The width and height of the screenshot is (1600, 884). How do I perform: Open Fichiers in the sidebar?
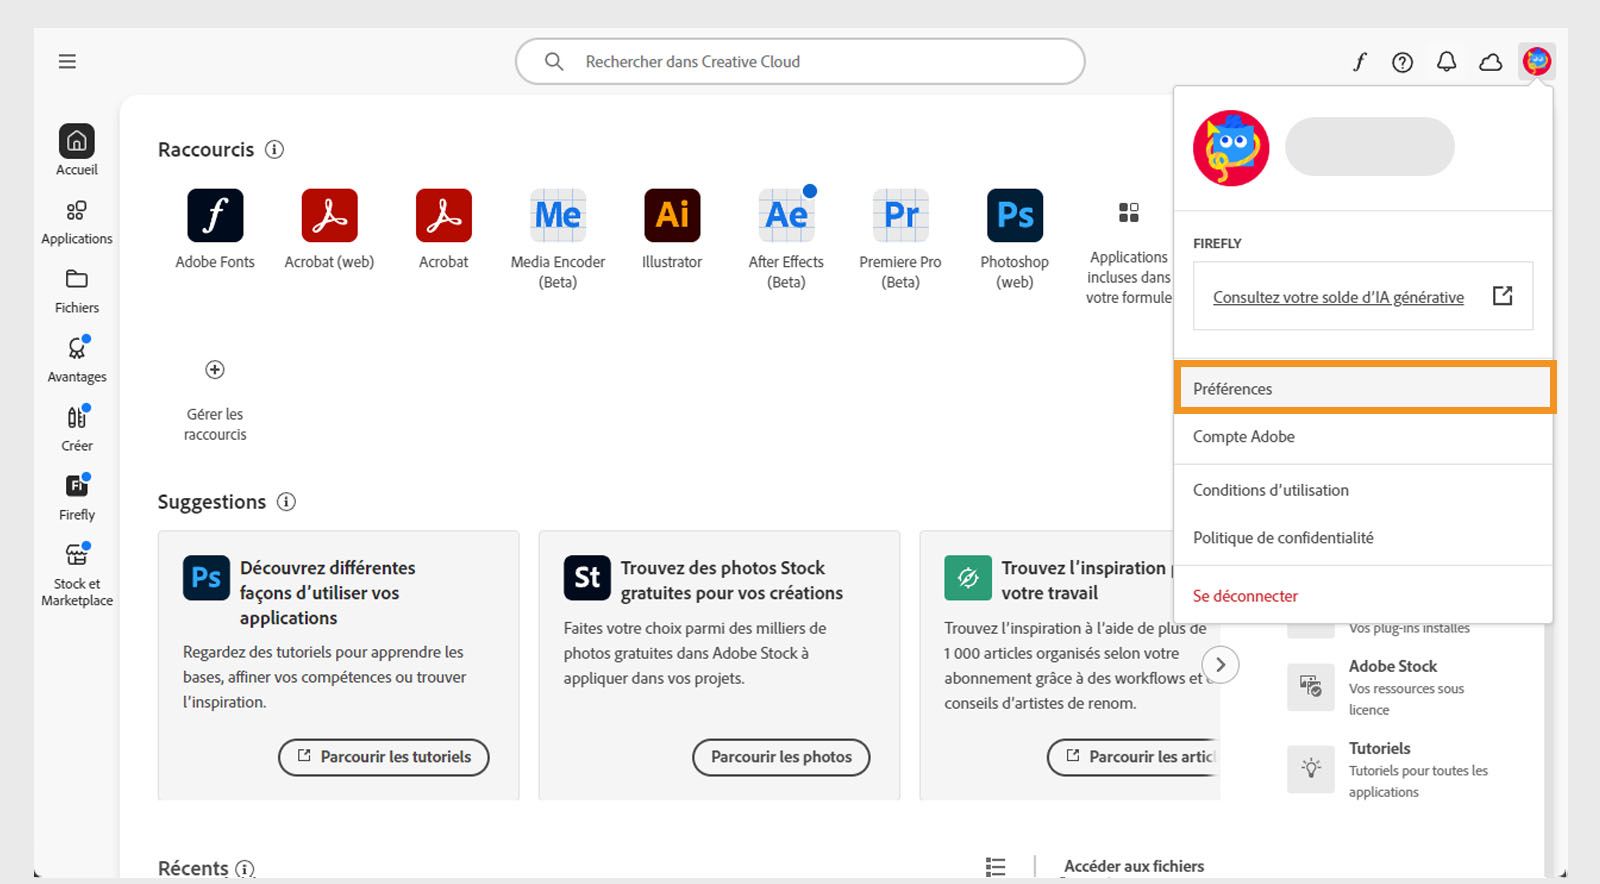click(x=77, y=291)
